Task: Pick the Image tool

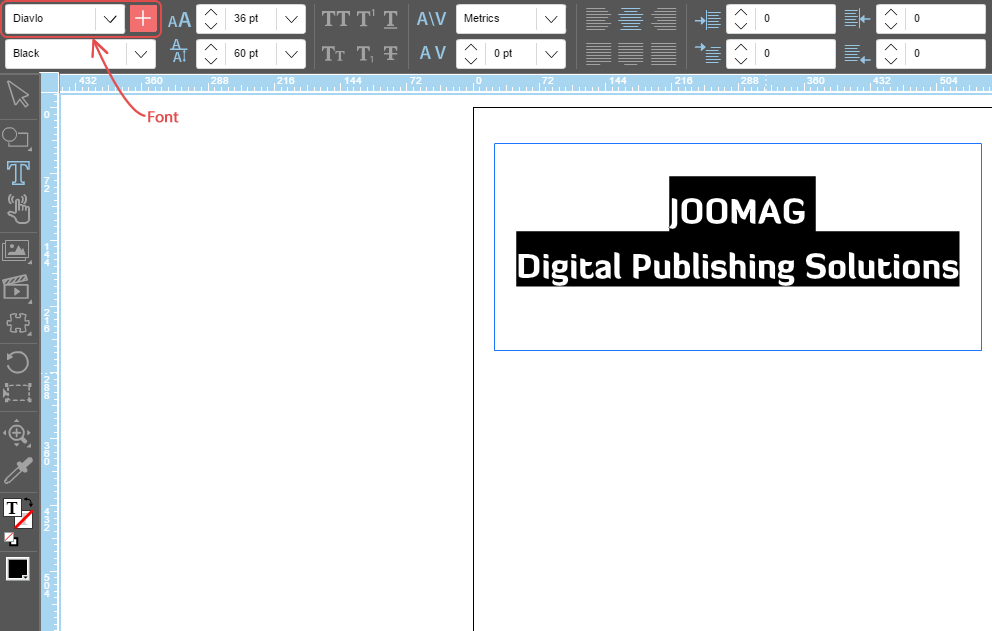Action: click(x=17, y=251)
